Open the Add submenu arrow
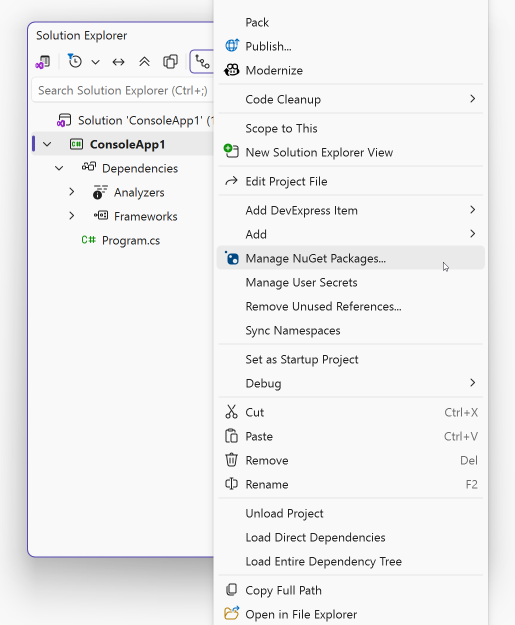Image resolution: width=515 pixels, height=625 pixels. pos(473,234)
